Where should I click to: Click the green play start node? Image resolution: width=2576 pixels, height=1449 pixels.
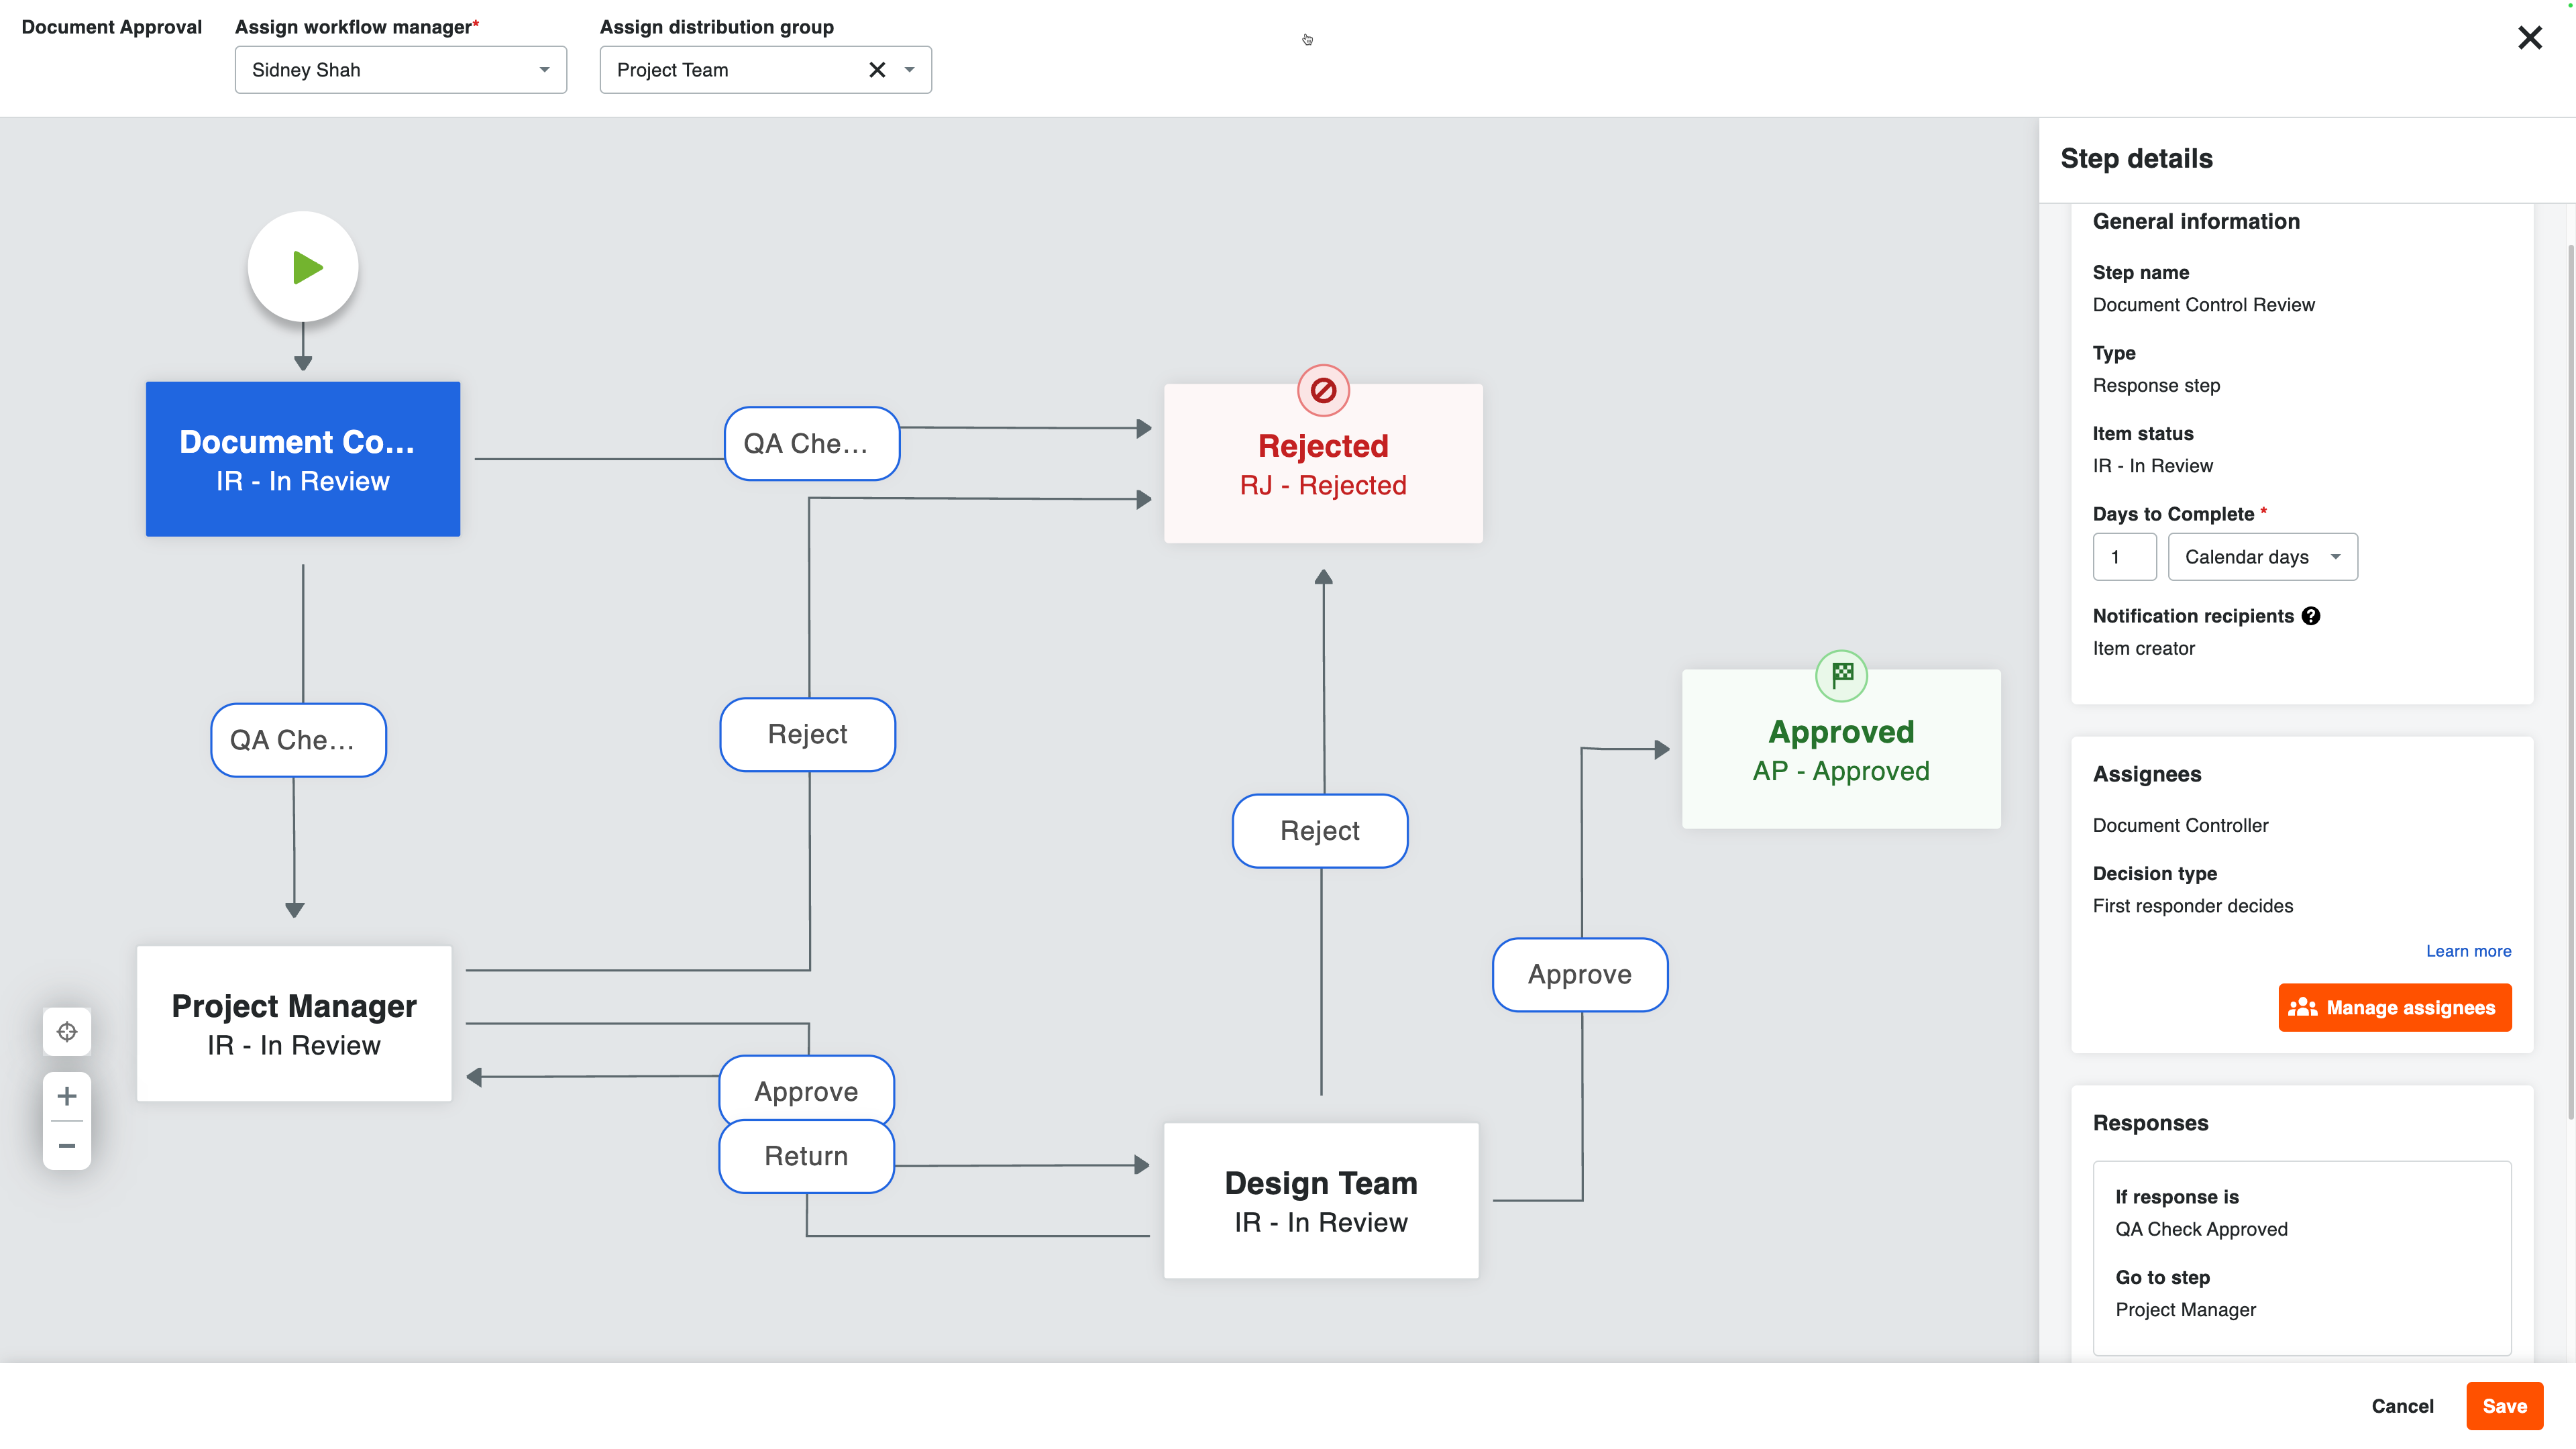coord(303,267)
